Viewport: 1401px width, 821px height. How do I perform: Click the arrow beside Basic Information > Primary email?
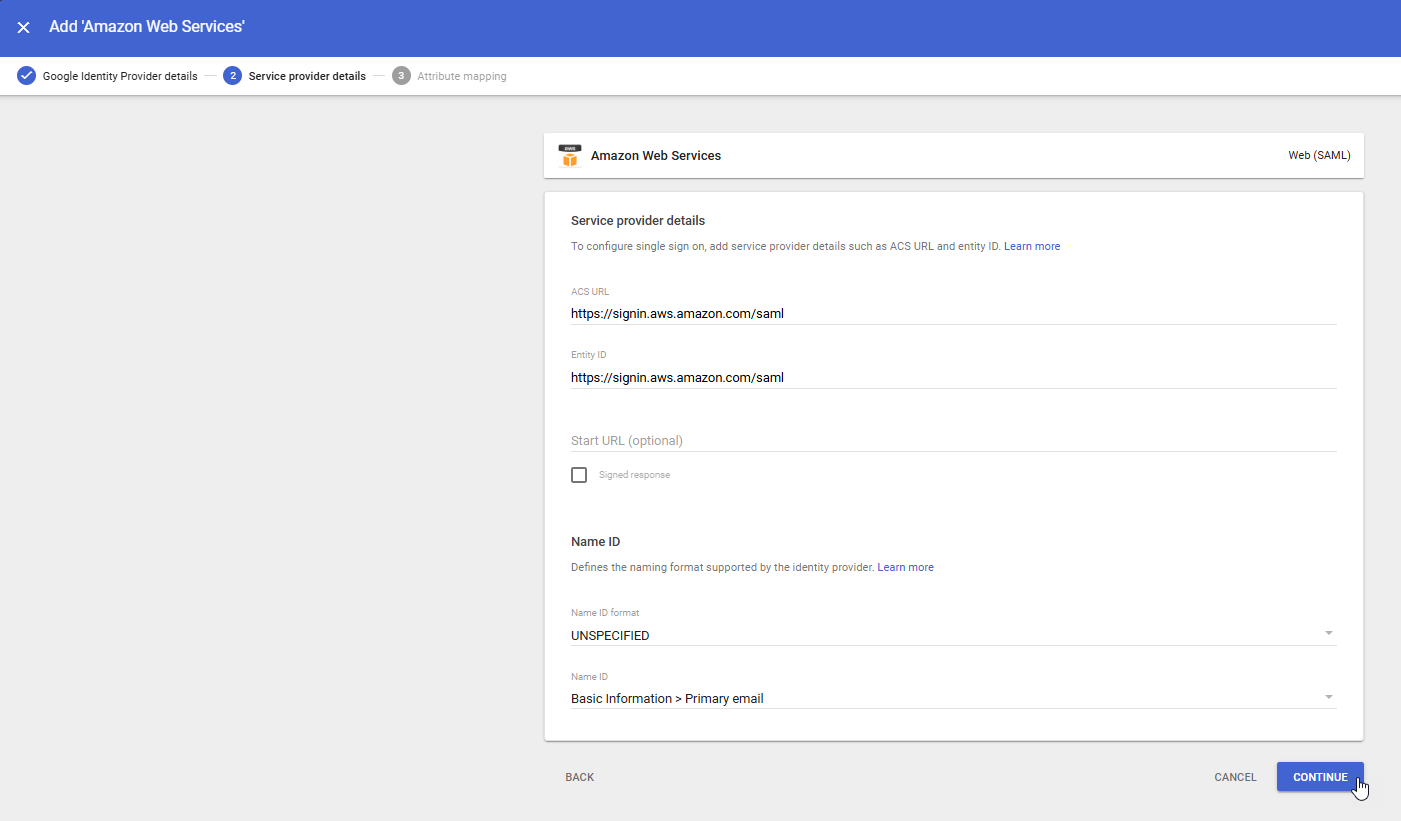click(1328, 697)
